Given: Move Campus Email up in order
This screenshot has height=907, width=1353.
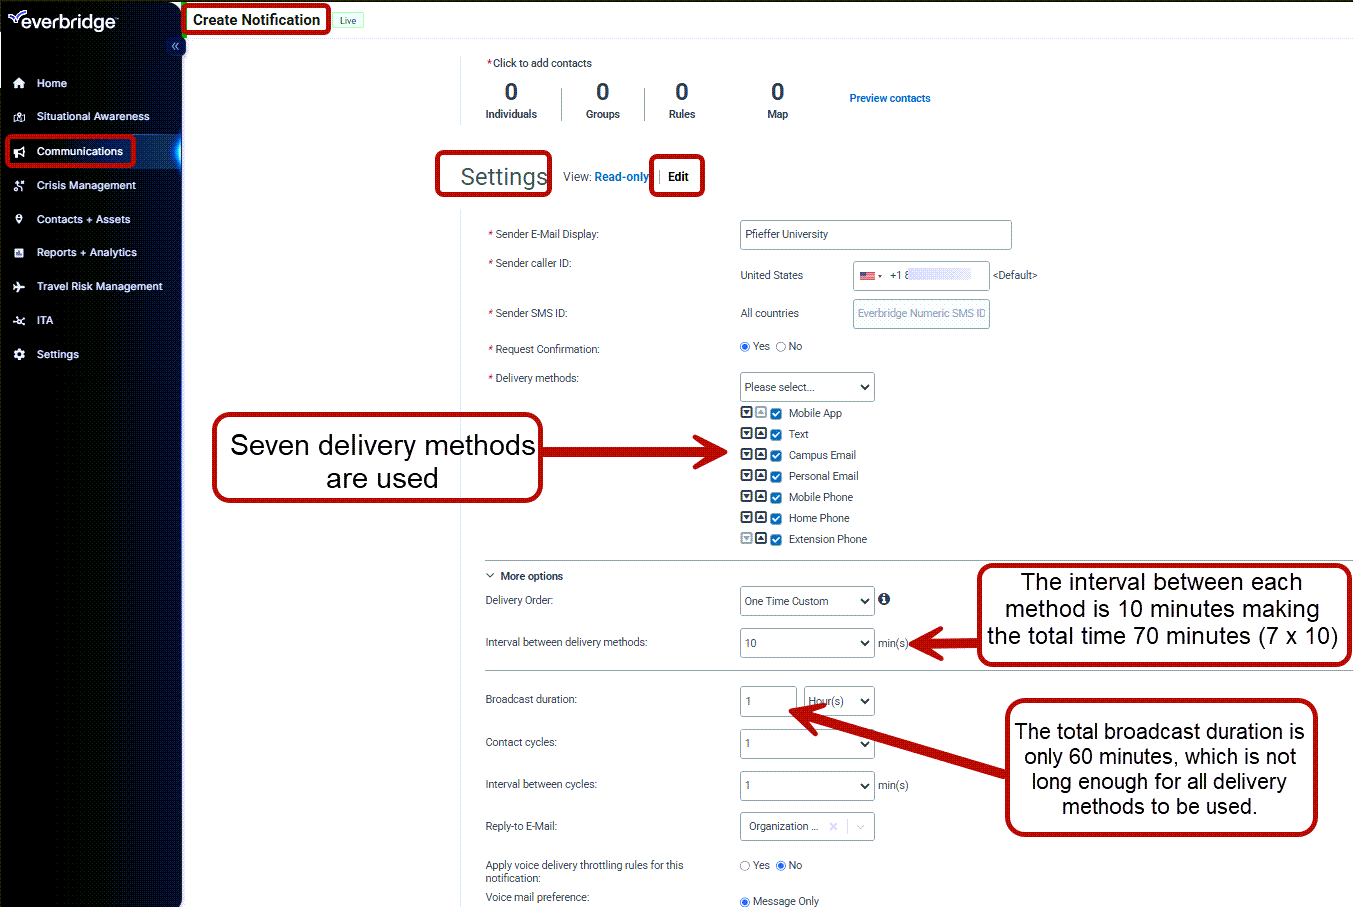Looking at the screenshot, I should [761, 454].
